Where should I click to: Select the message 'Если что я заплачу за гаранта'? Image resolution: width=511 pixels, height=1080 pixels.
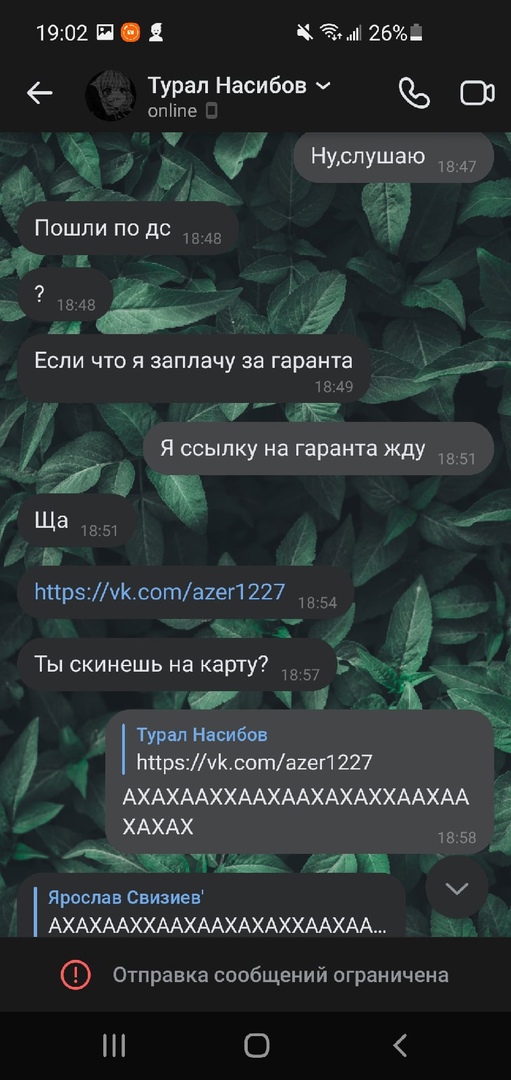click(194, 368)
